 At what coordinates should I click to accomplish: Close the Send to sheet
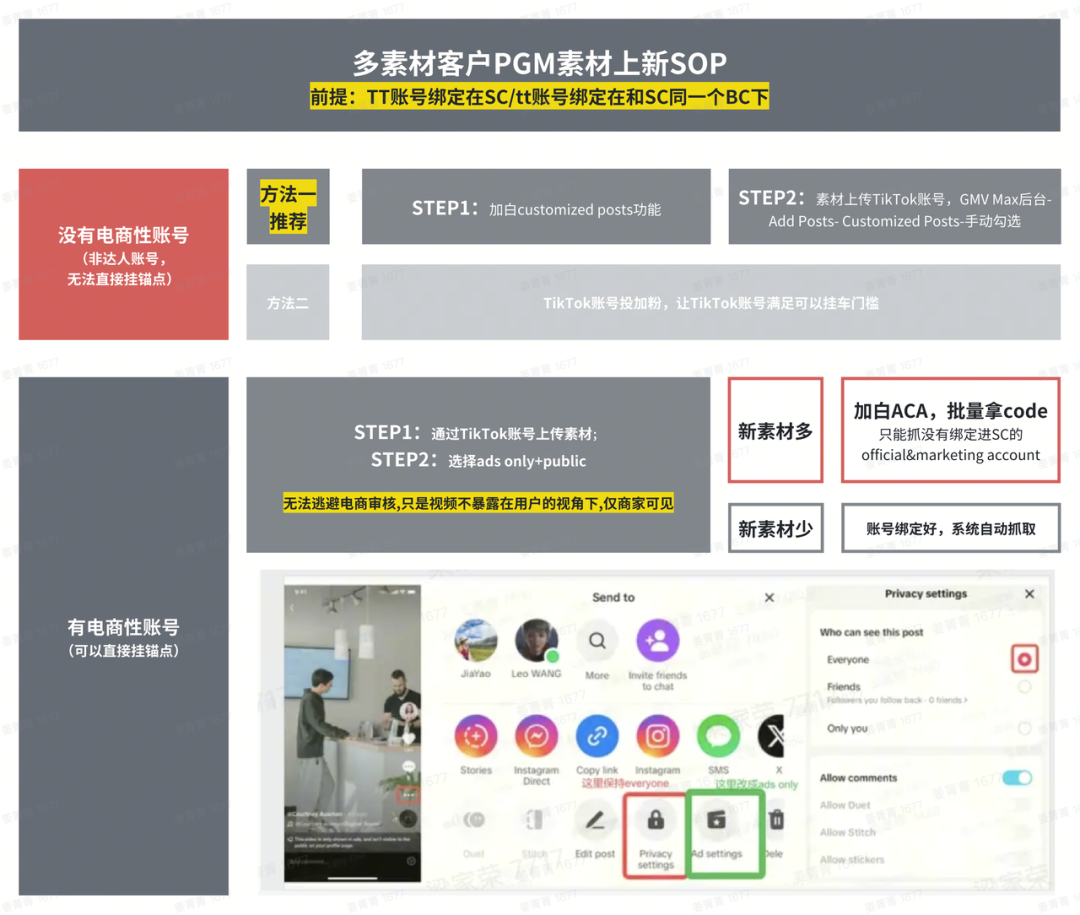coord(768,597)
